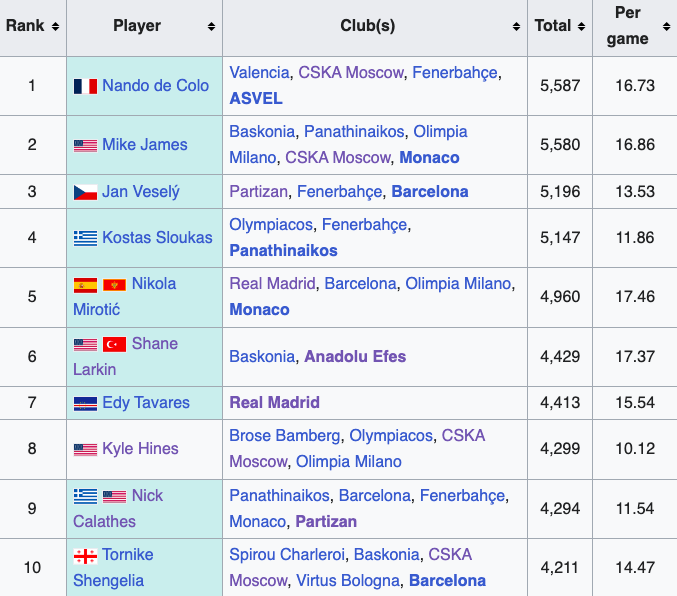Click the Greek flag beside Kostas Sloukas
Screen dimensions: 677x596
85,238
